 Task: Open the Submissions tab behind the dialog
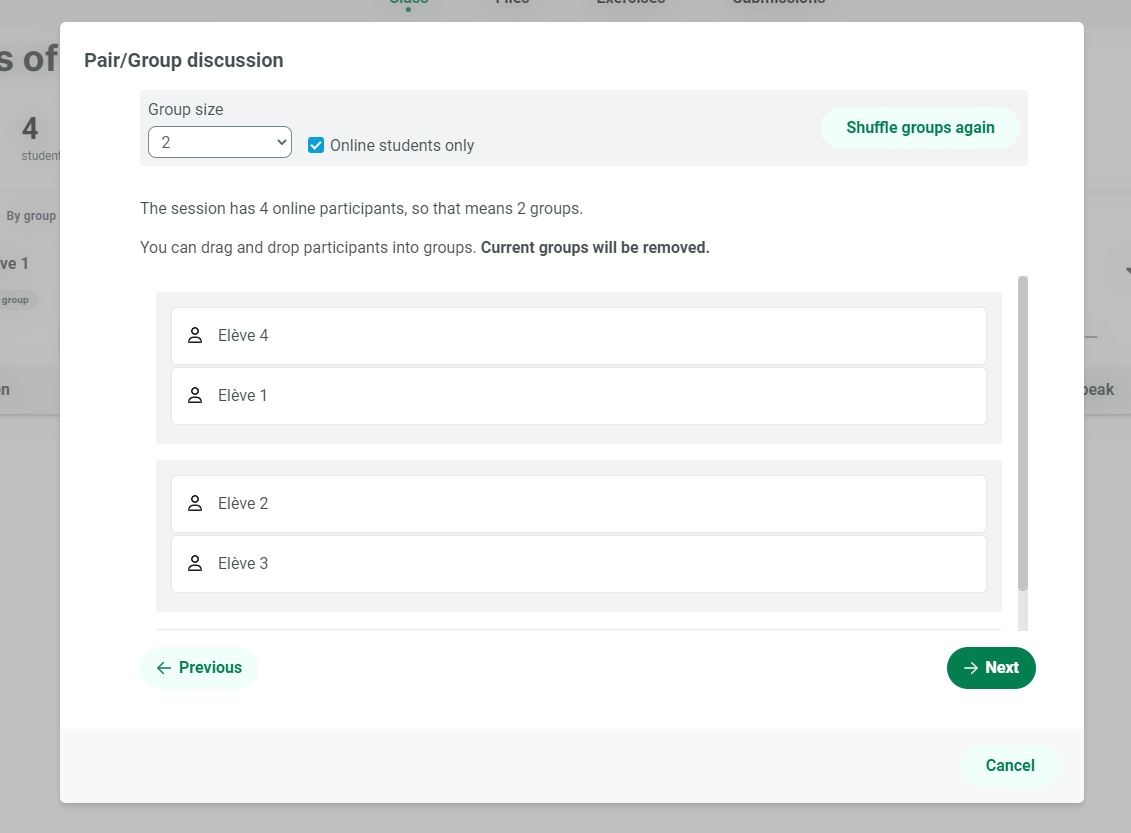778,3
